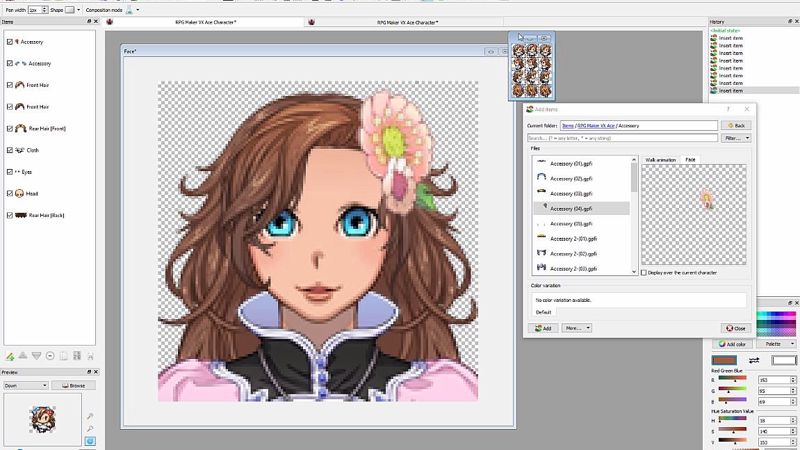The height and width of the screenshot is (450, 800).
Task: Select Accessory 2-(03).gpfi file
Action: [x=581, y=268]
